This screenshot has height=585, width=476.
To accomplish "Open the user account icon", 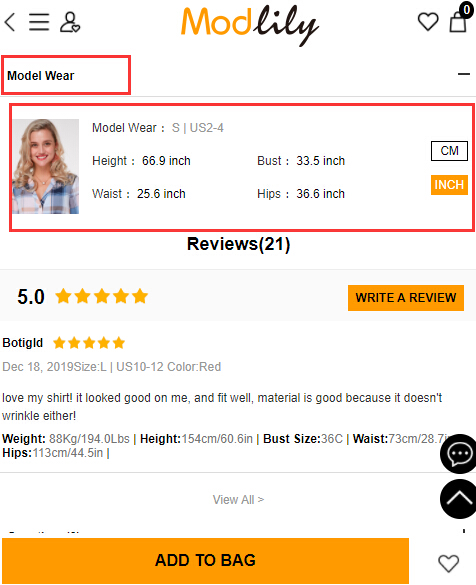I will (70, 22).
